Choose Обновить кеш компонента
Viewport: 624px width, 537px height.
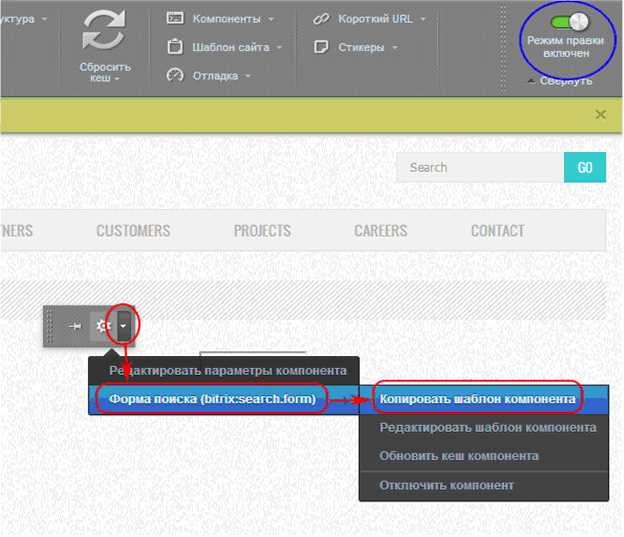pos(484,456)
